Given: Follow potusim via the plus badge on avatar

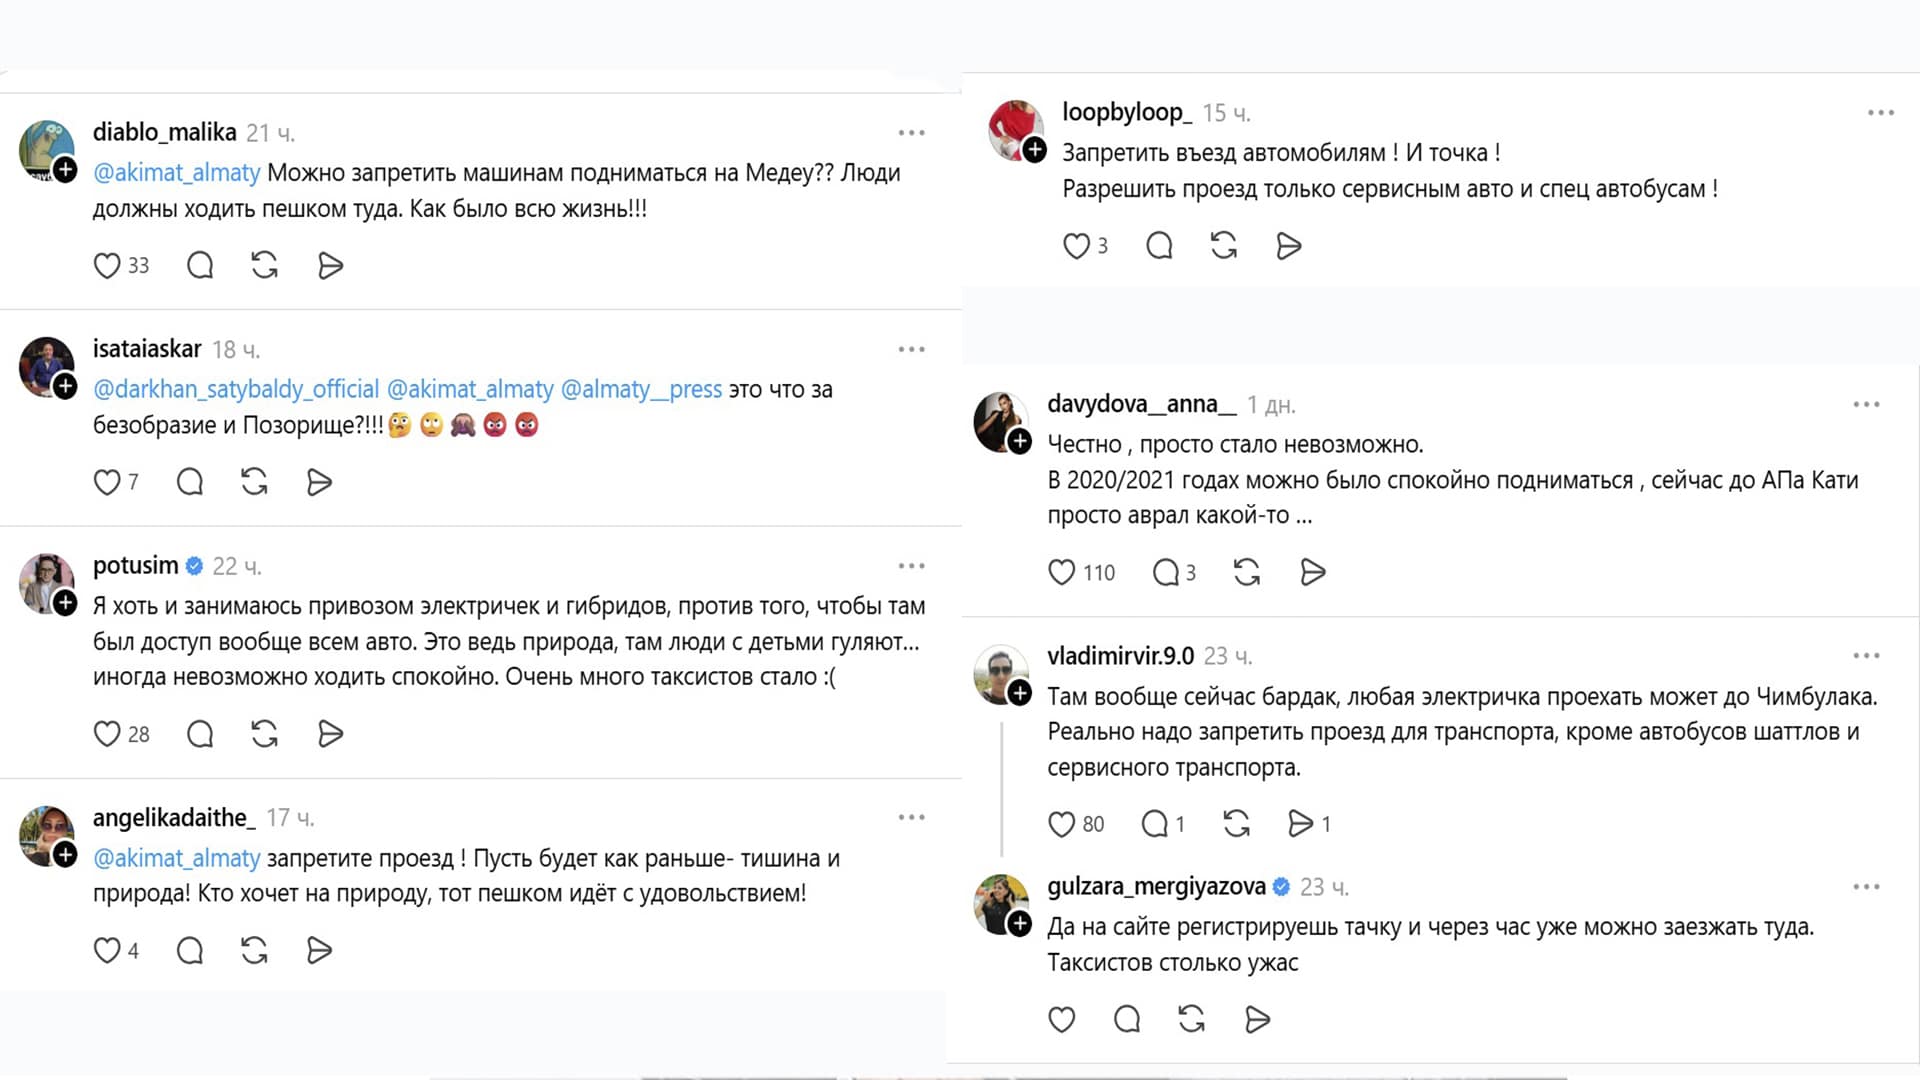Looking at the screenshot, I should [66, 603].
